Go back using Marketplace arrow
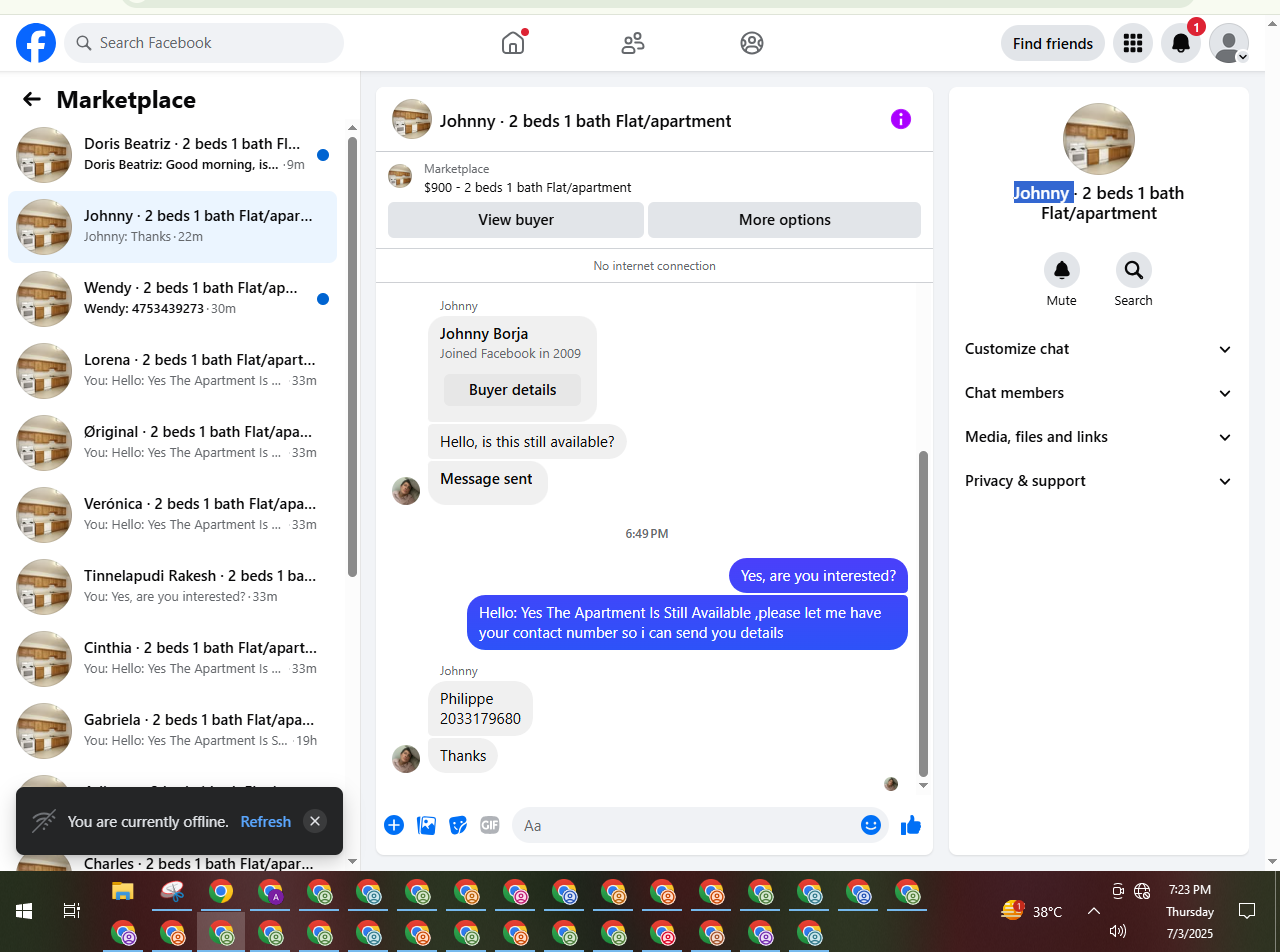The width and height of the screenshot is (1280, 952). 32,99
